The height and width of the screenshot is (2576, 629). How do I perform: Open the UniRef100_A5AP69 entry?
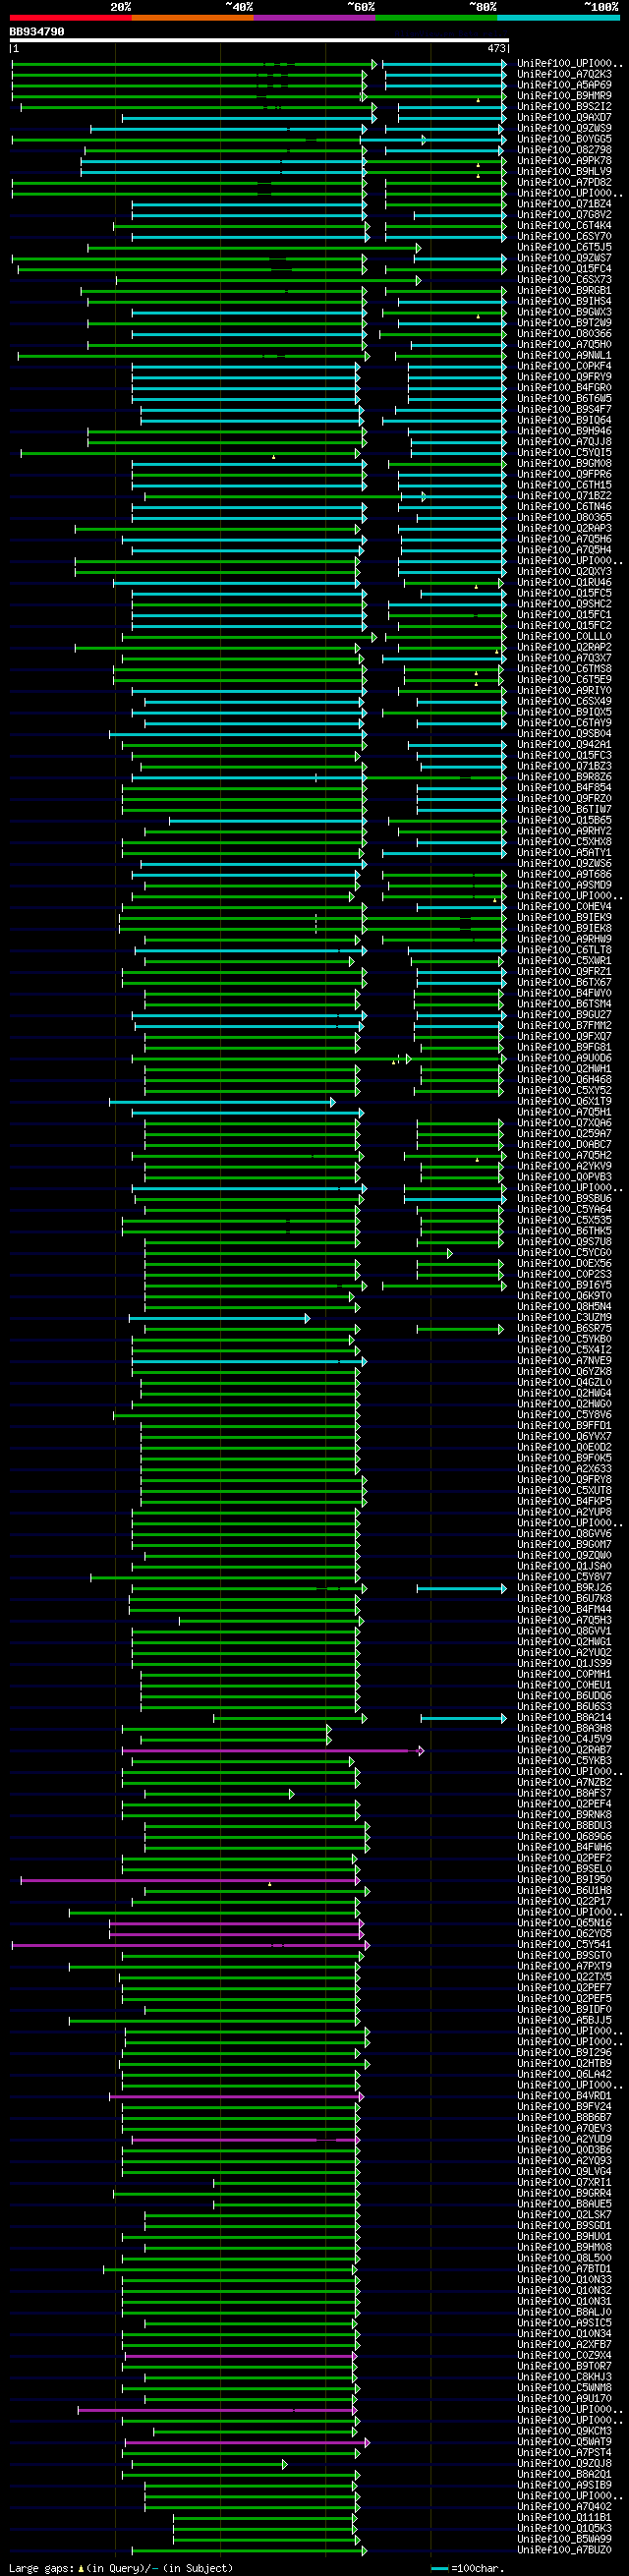[x=564, y=85]
